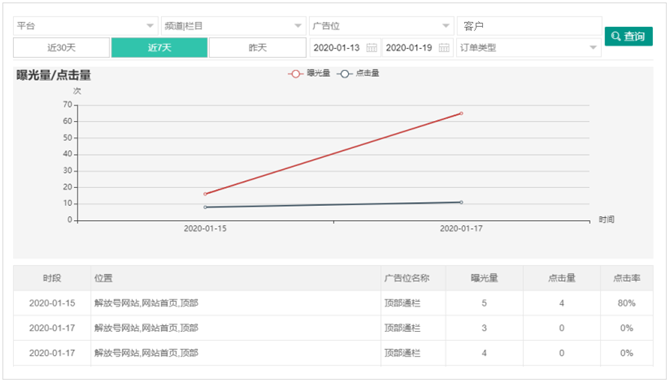Click the 点击率 column header

click(626, 278)
